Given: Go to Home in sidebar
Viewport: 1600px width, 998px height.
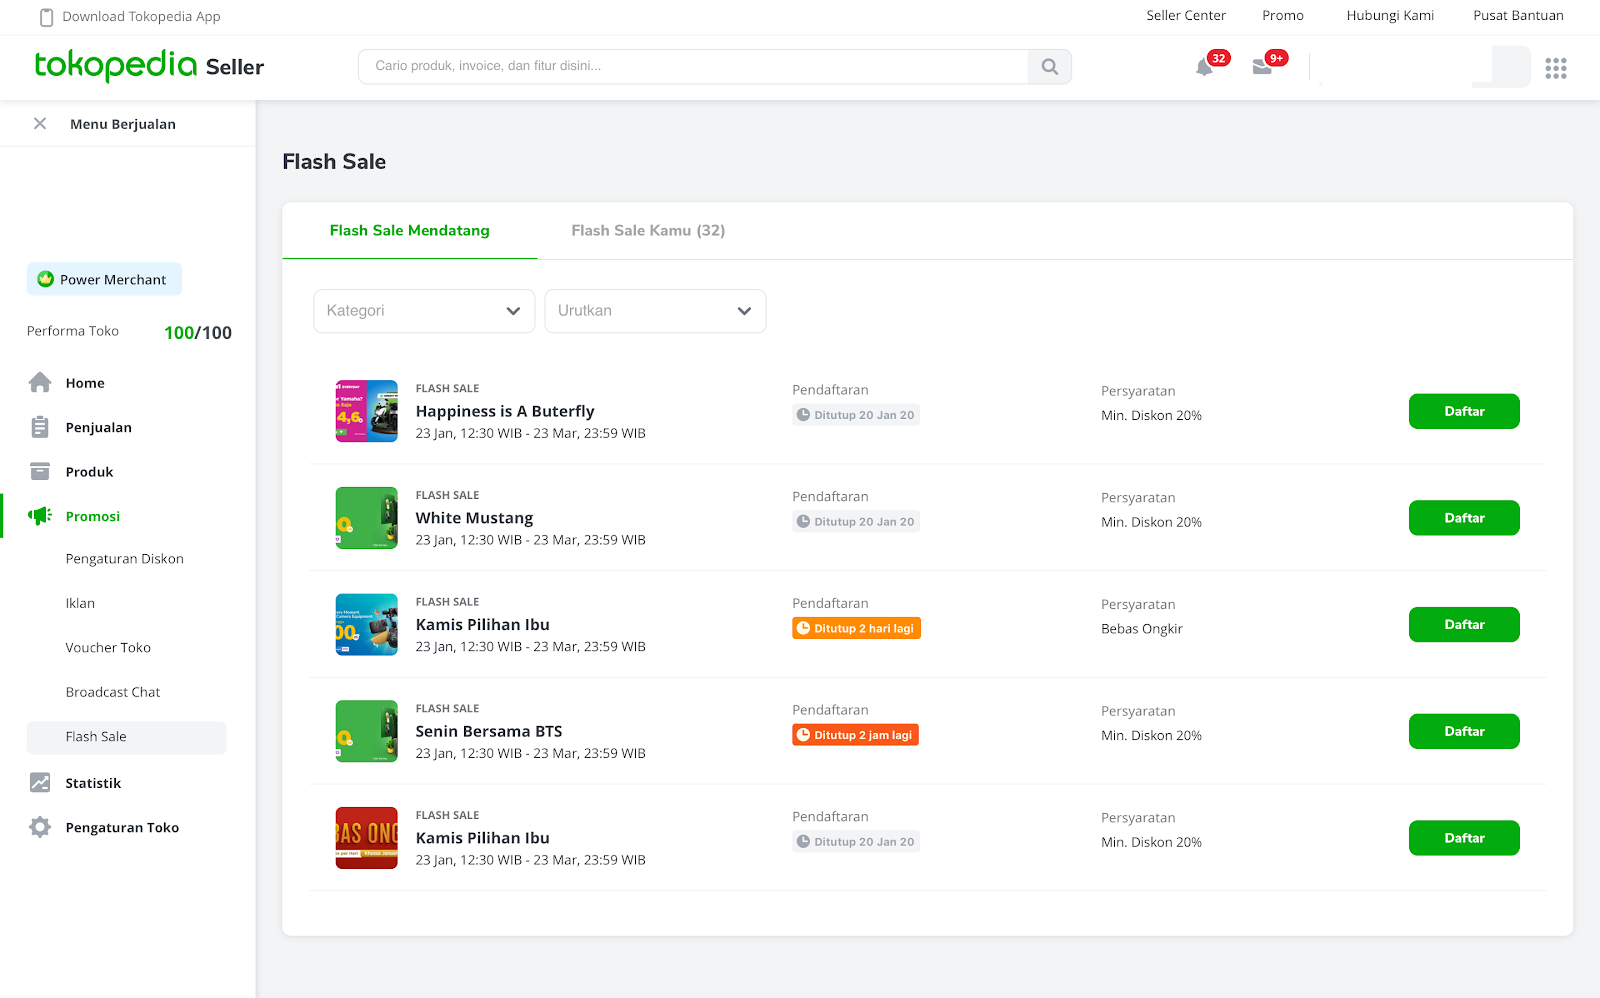Looking at the screenshot, I should 85,383.
